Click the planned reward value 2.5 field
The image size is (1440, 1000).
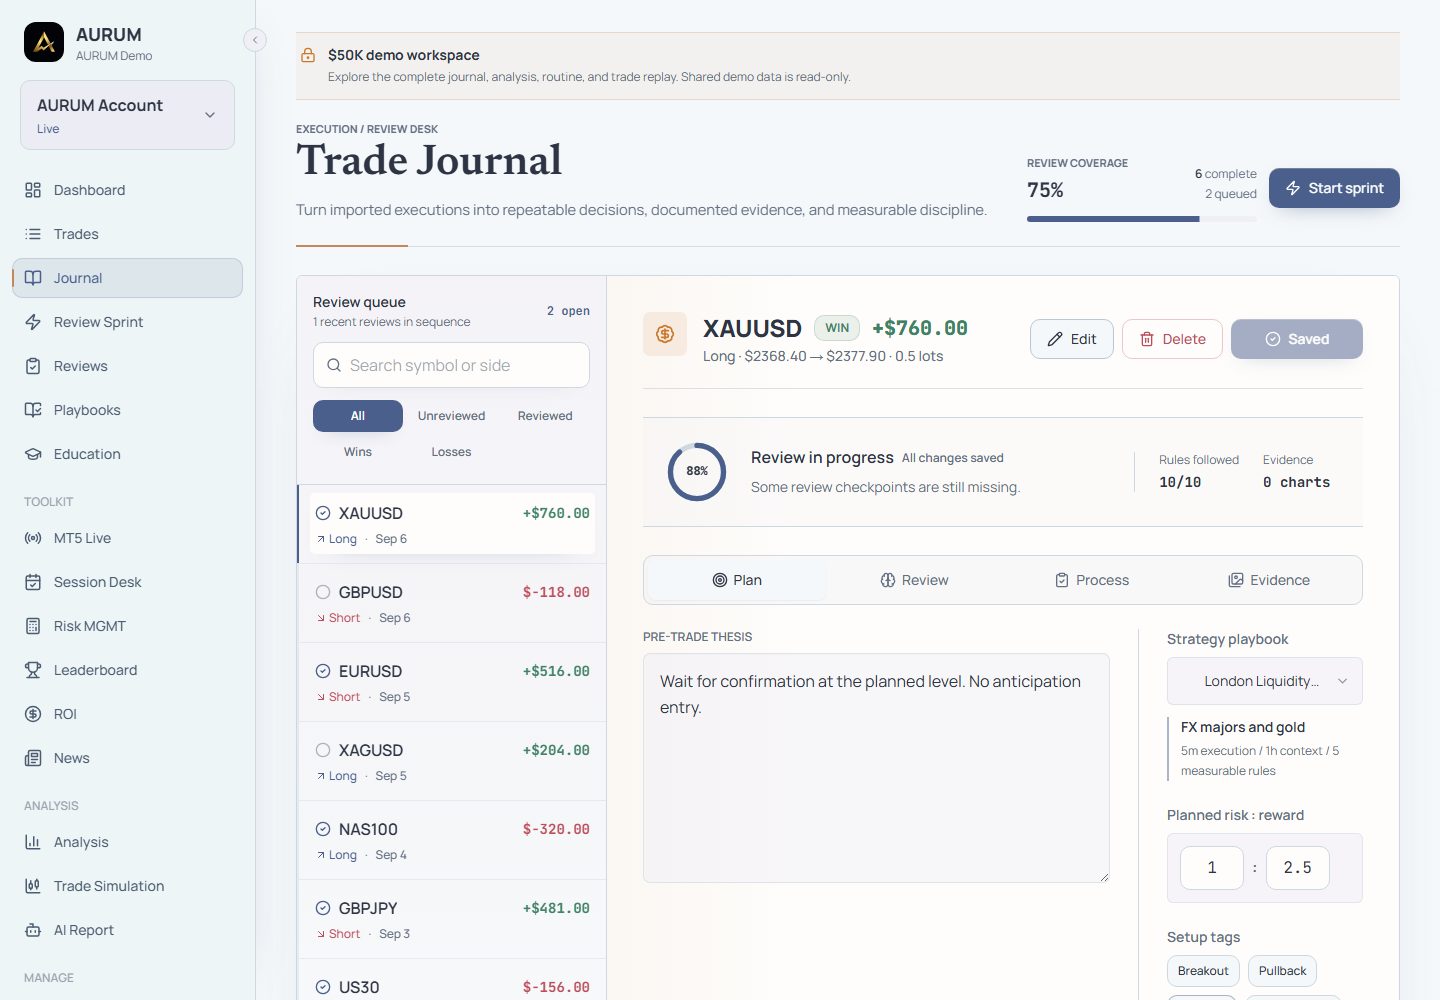1297,868
